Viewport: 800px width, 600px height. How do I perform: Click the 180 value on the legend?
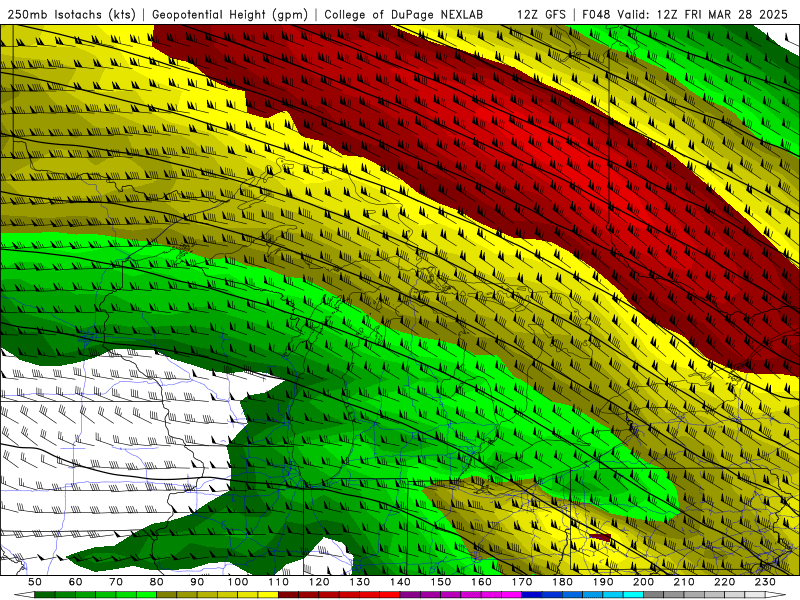(x=562, y=582)
